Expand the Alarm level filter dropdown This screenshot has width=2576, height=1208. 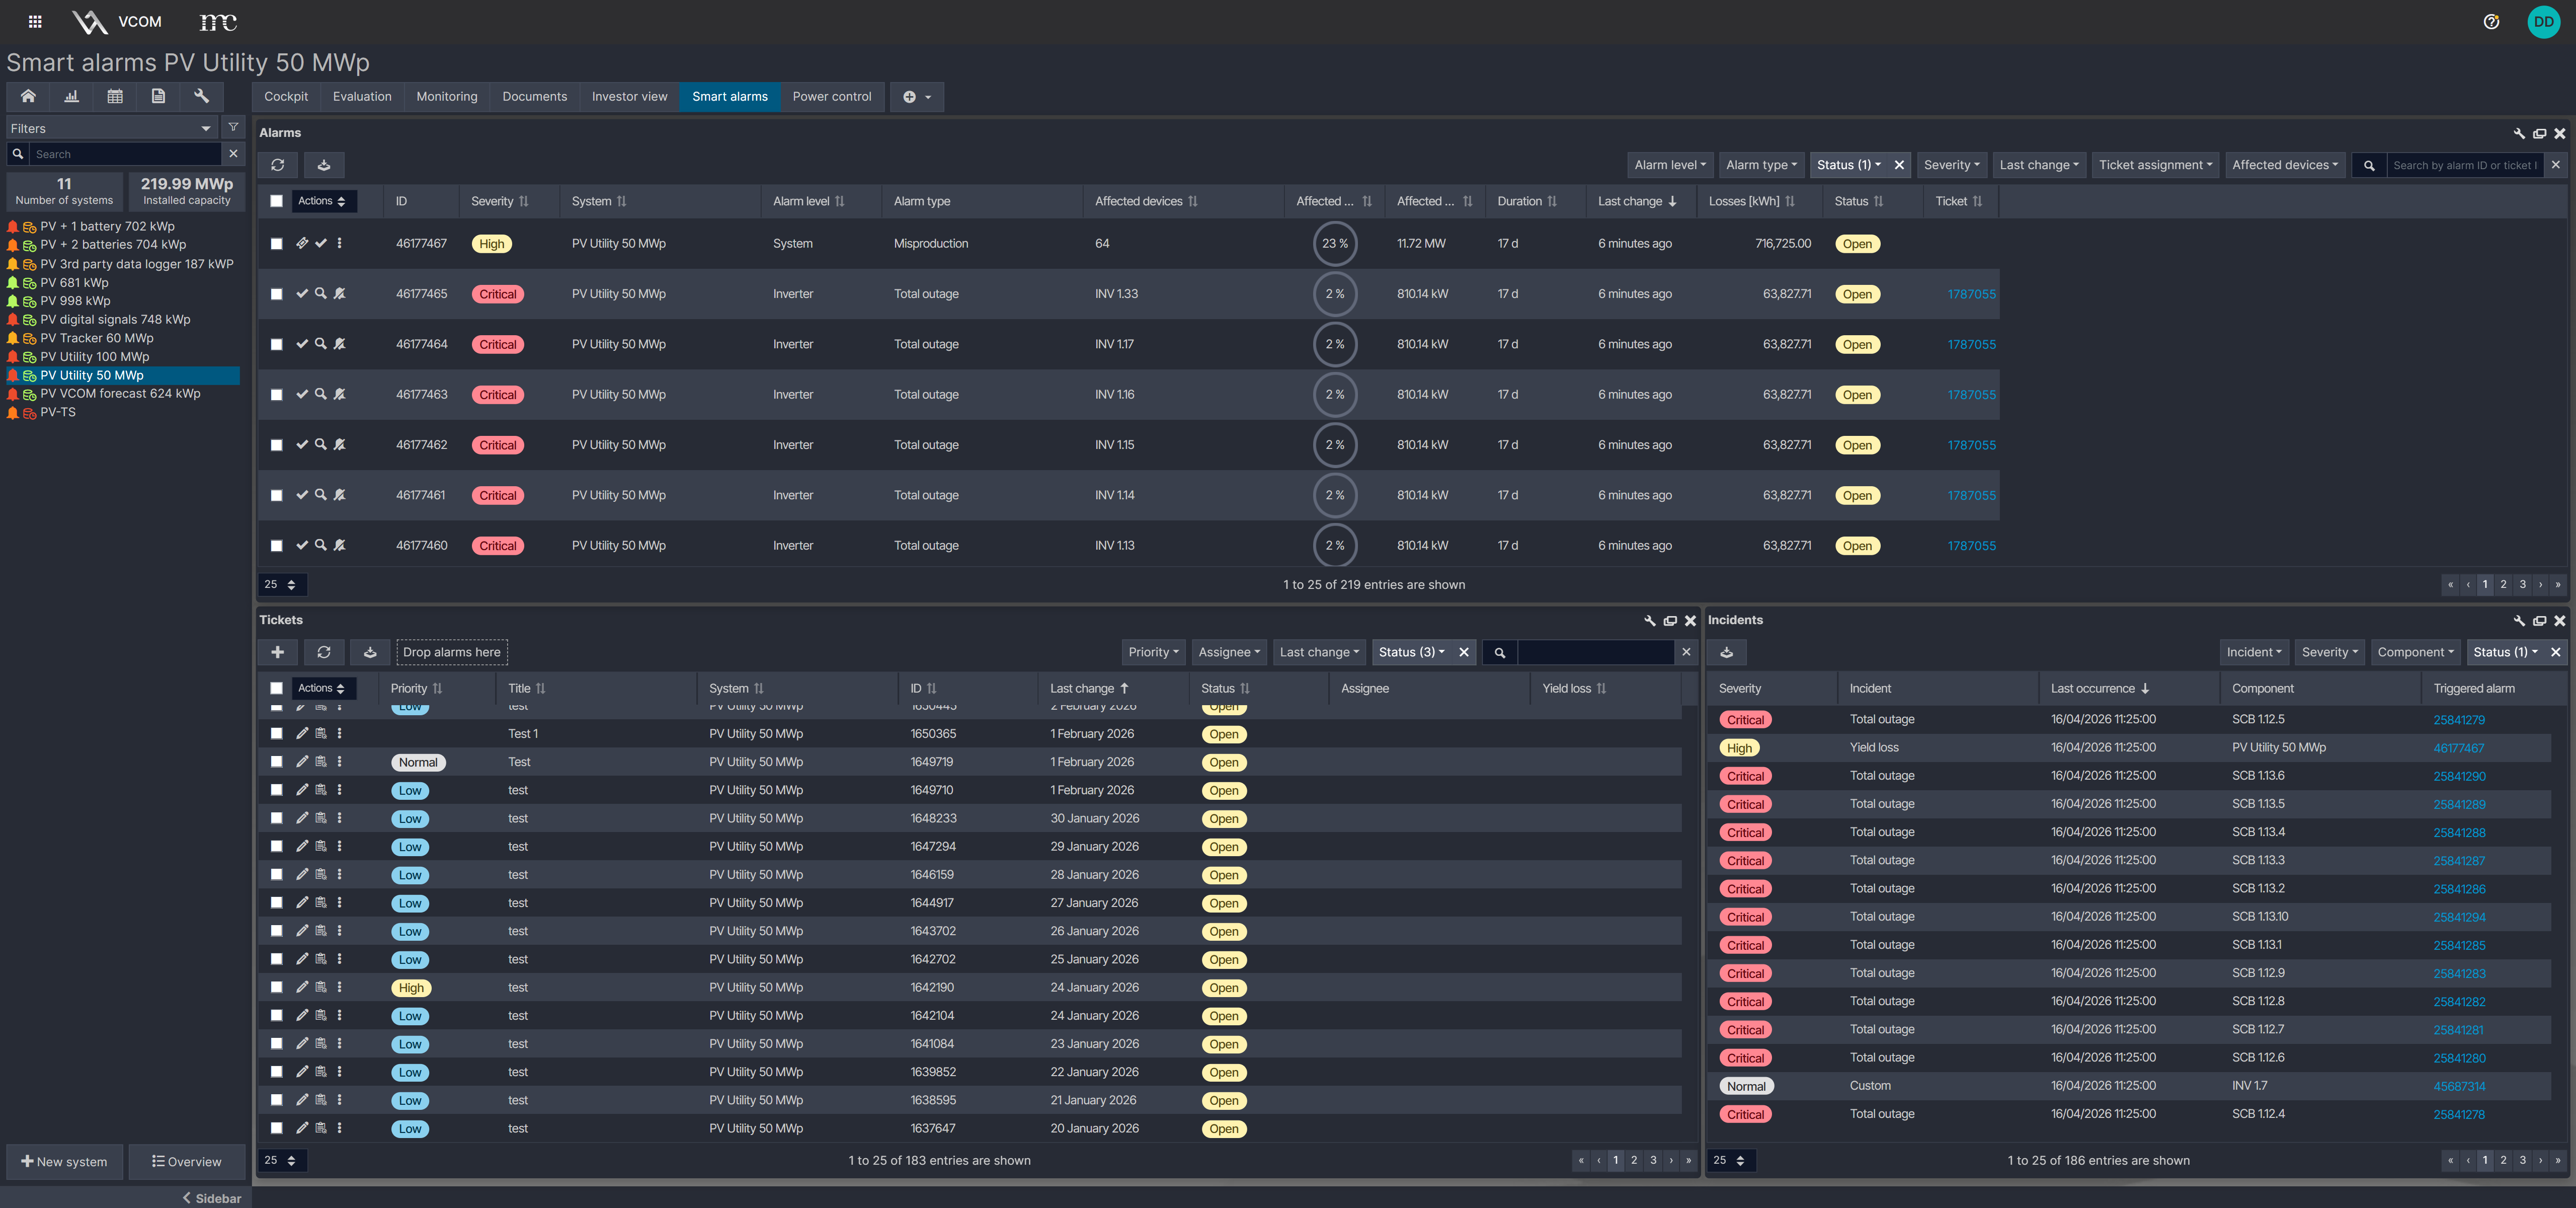coord(1669,165)
